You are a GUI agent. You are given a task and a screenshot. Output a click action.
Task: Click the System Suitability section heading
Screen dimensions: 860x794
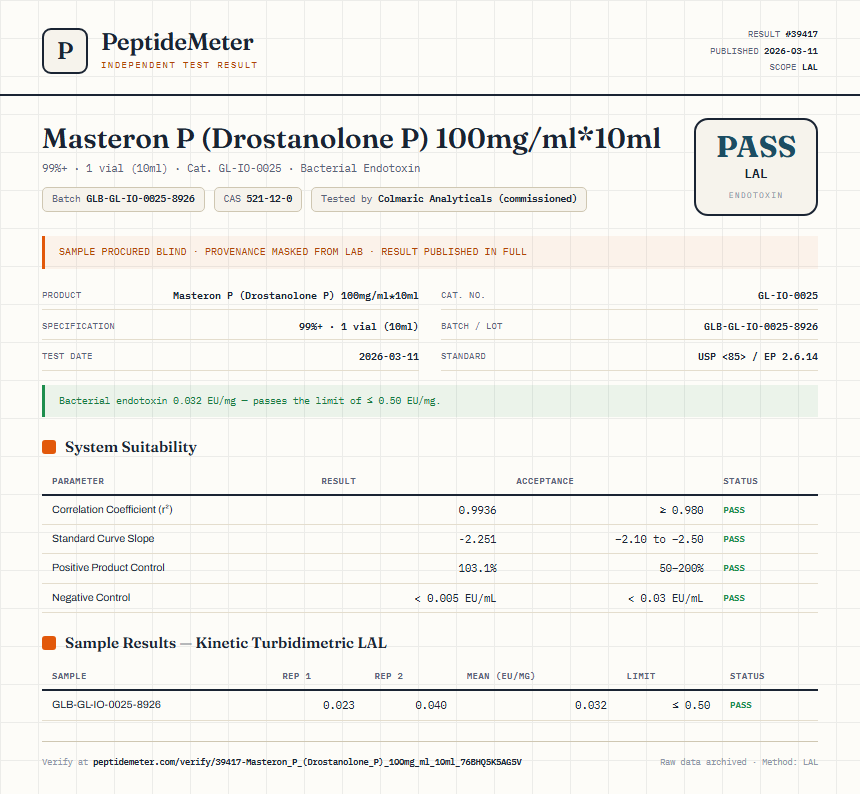click(131, 447)
